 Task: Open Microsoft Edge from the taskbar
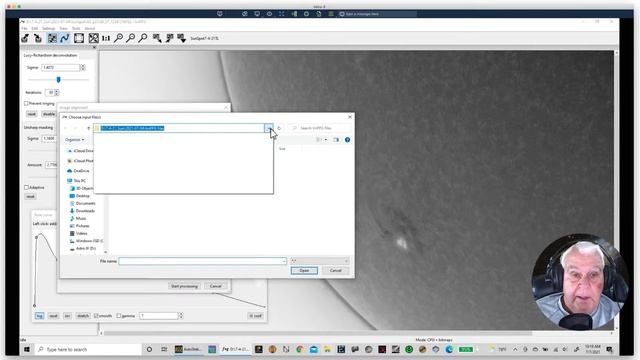(x=449, y=349)
